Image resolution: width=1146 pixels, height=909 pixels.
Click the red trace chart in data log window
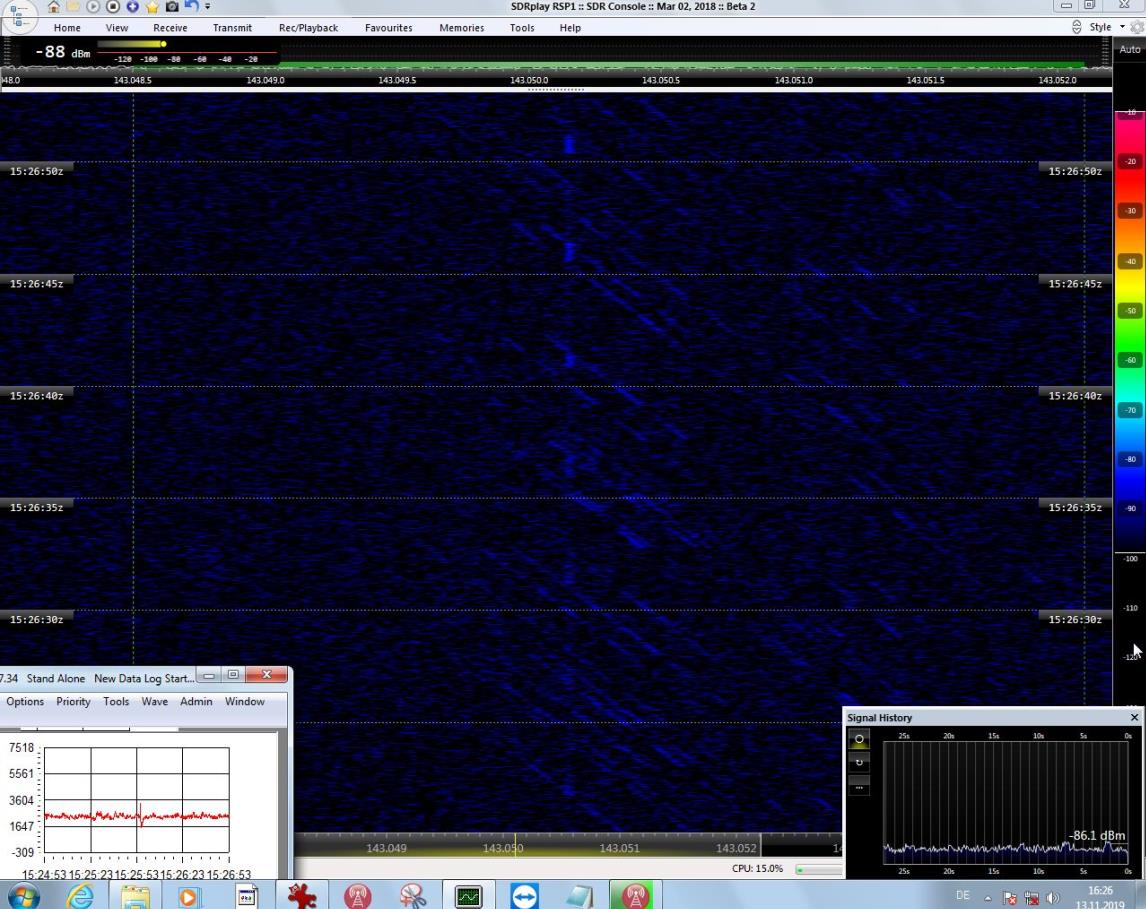137,800
